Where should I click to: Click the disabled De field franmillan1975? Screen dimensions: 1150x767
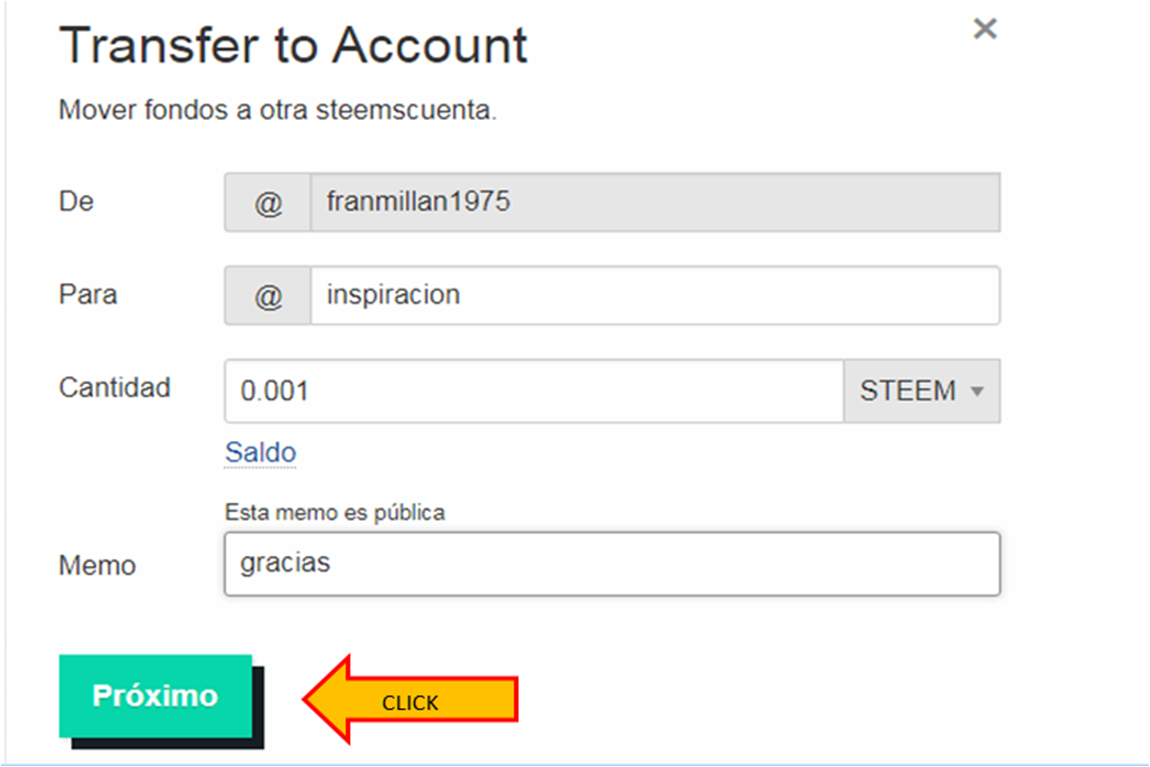[x=654, y=203]
